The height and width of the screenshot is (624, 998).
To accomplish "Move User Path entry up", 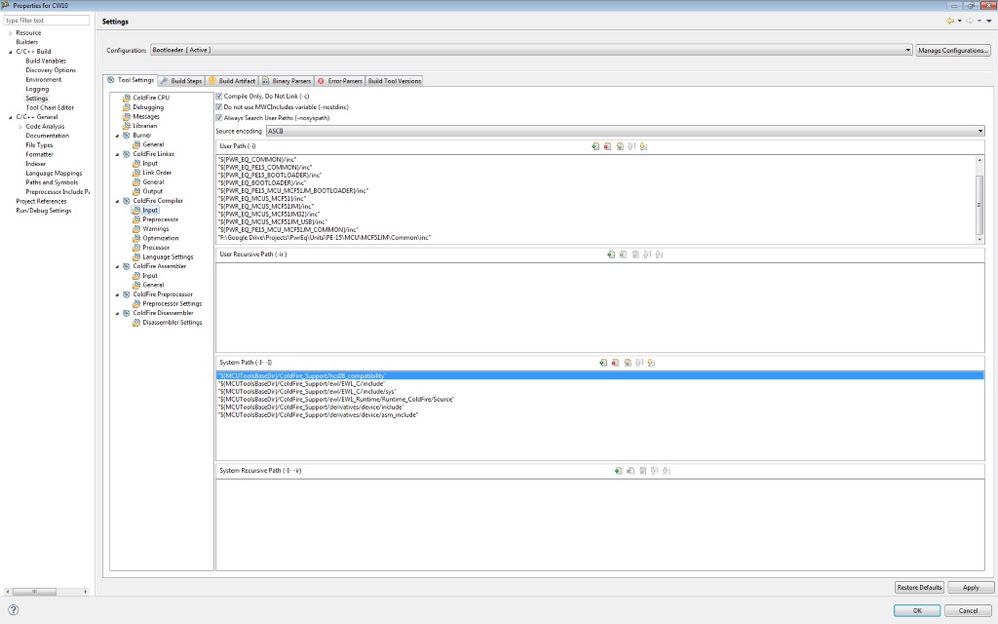I will [x=631, y=146].
